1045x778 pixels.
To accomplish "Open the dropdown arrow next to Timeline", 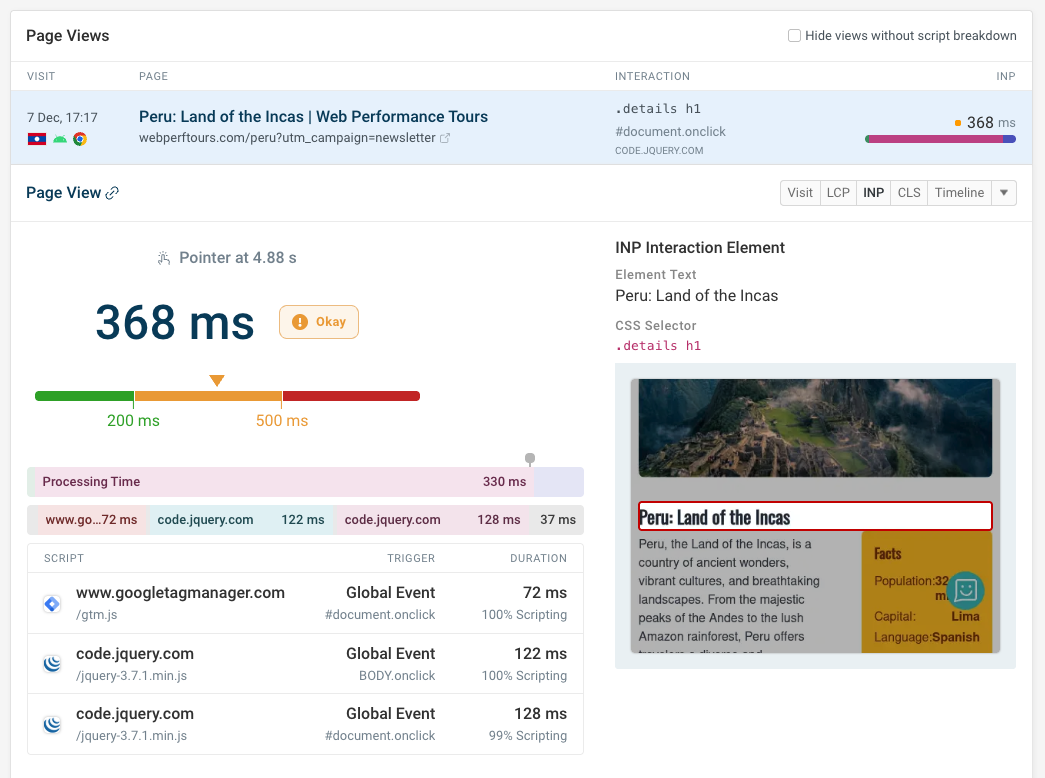I will pyautogui.click(x=1004, y=193).
